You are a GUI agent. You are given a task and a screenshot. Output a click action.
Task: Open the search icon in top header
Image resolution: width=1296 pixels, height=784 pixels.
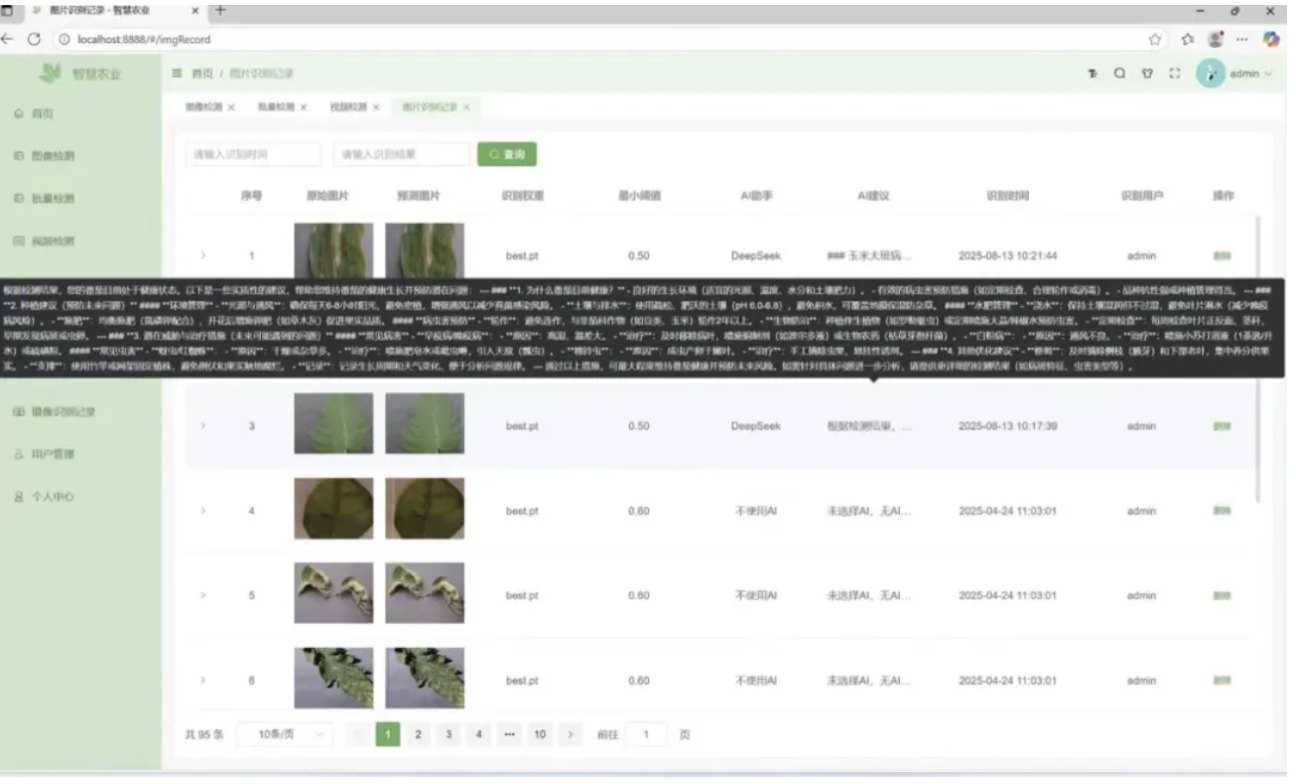pyautogui.click(x=1120, y=74)
